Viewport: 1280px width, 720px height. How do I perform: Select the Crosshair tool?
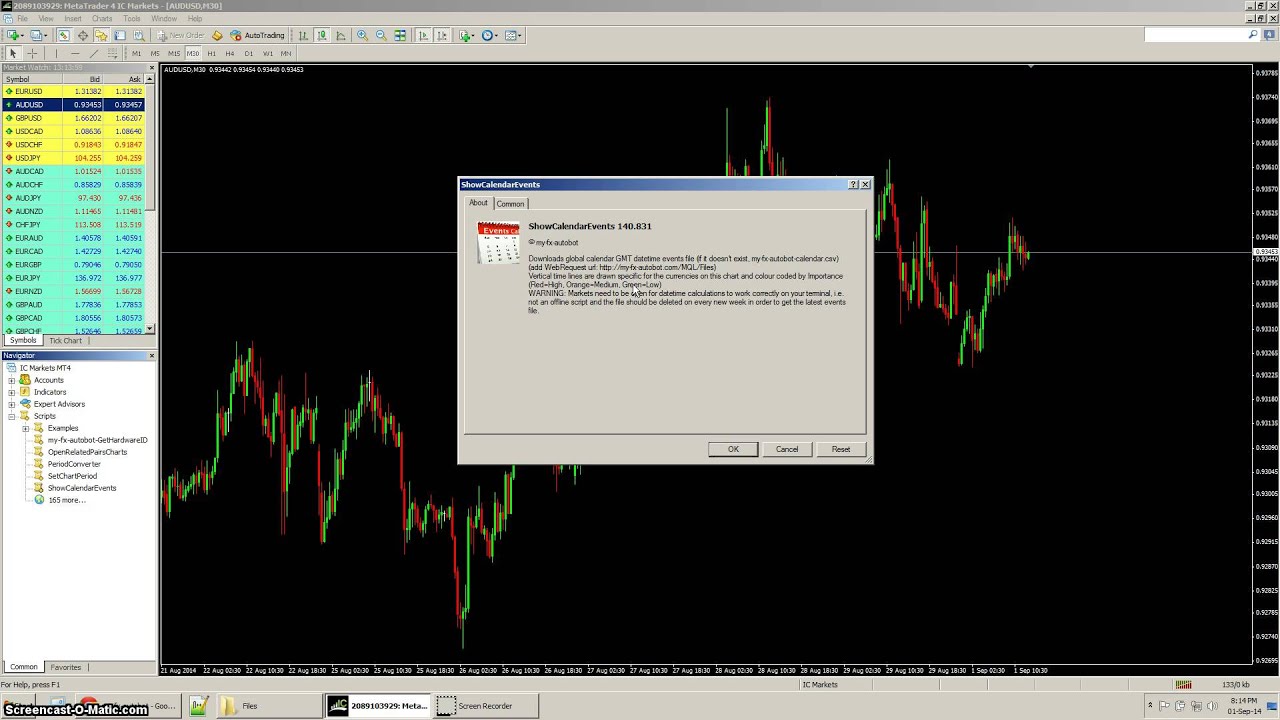(x=32, y=53)
